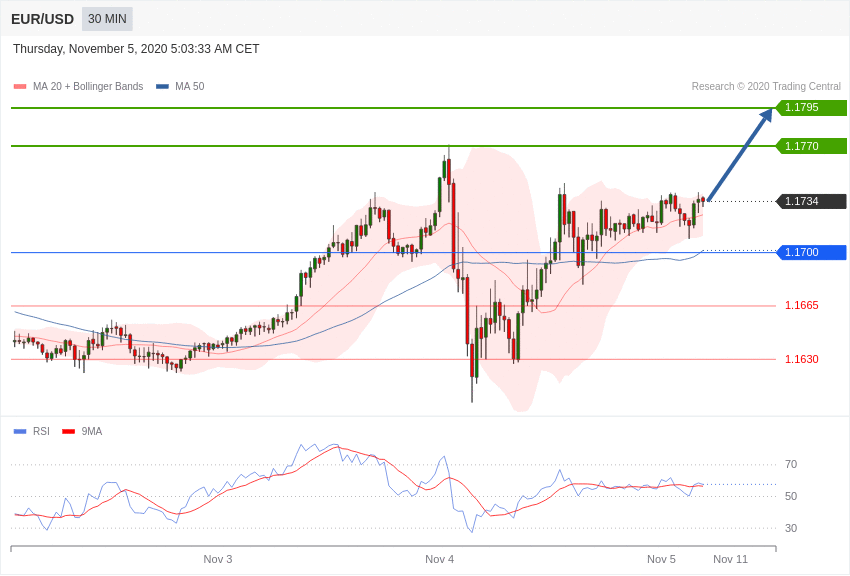Image resolution: width=850 pixels, height=576 pixels.
Task: Click the MA 20 + Bollinger Bands legend label
Action: pos(88,86)
